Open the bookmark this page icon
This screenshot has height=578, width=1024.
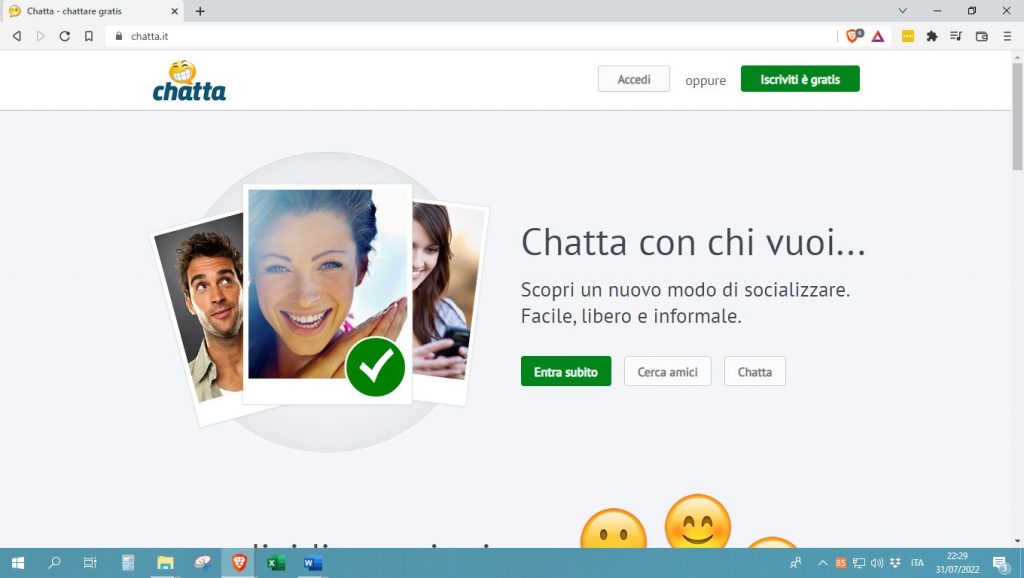tap(90, 36)
